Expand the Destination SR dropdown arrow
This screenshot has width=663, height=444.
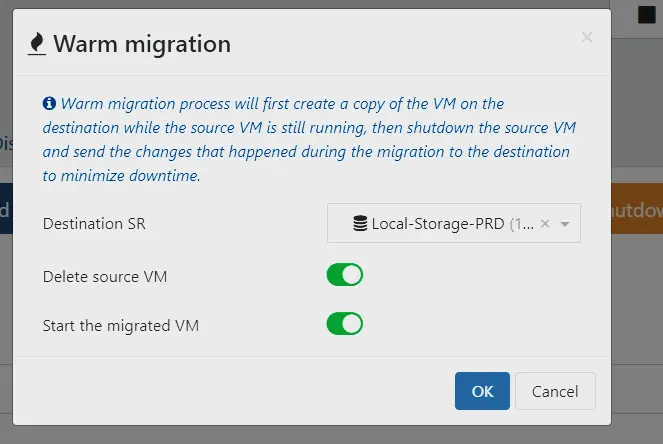(565, 224)
